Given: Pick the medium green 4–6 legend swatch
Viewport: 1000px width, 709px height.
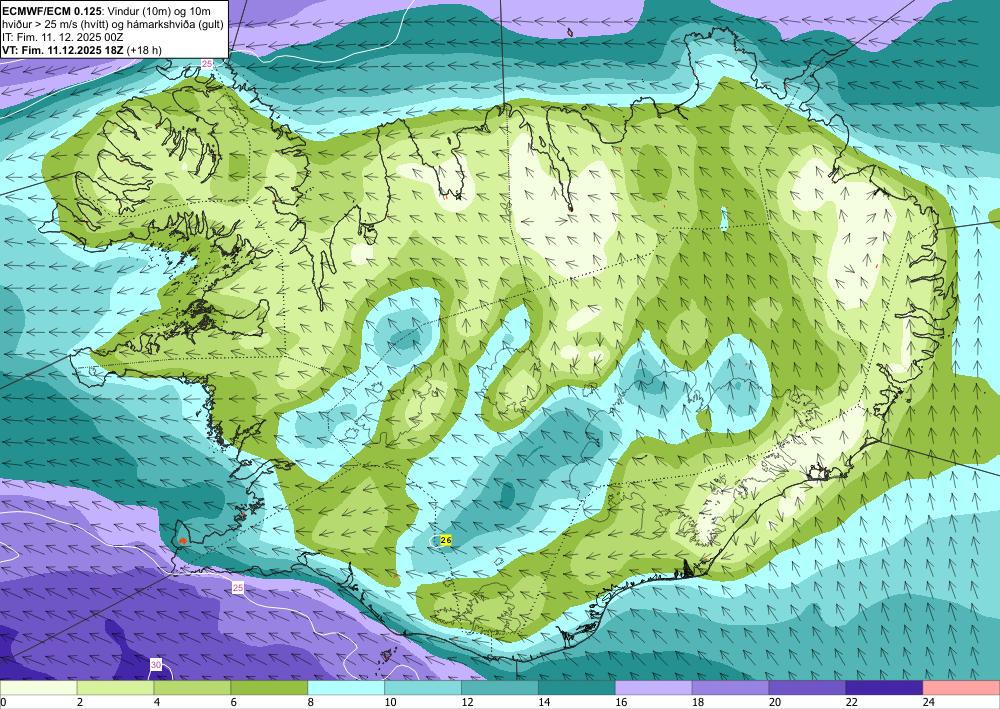Looking at the screenshot, I should (x=192, y=688).
